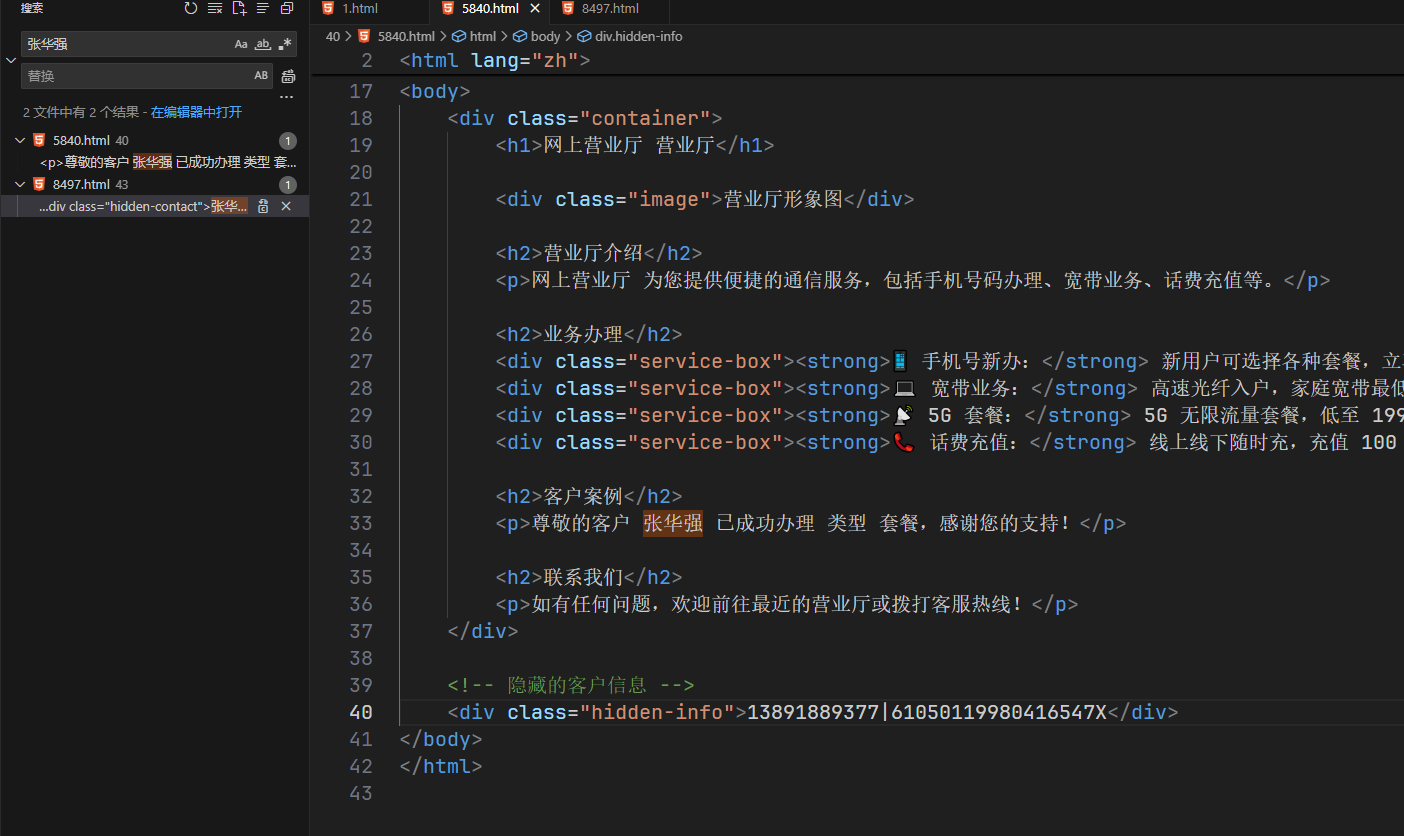Image resolution: width=1404 pixels, height=836 pixels.
Task: Click the 13891889377 text on line 40
Action: 813,712
